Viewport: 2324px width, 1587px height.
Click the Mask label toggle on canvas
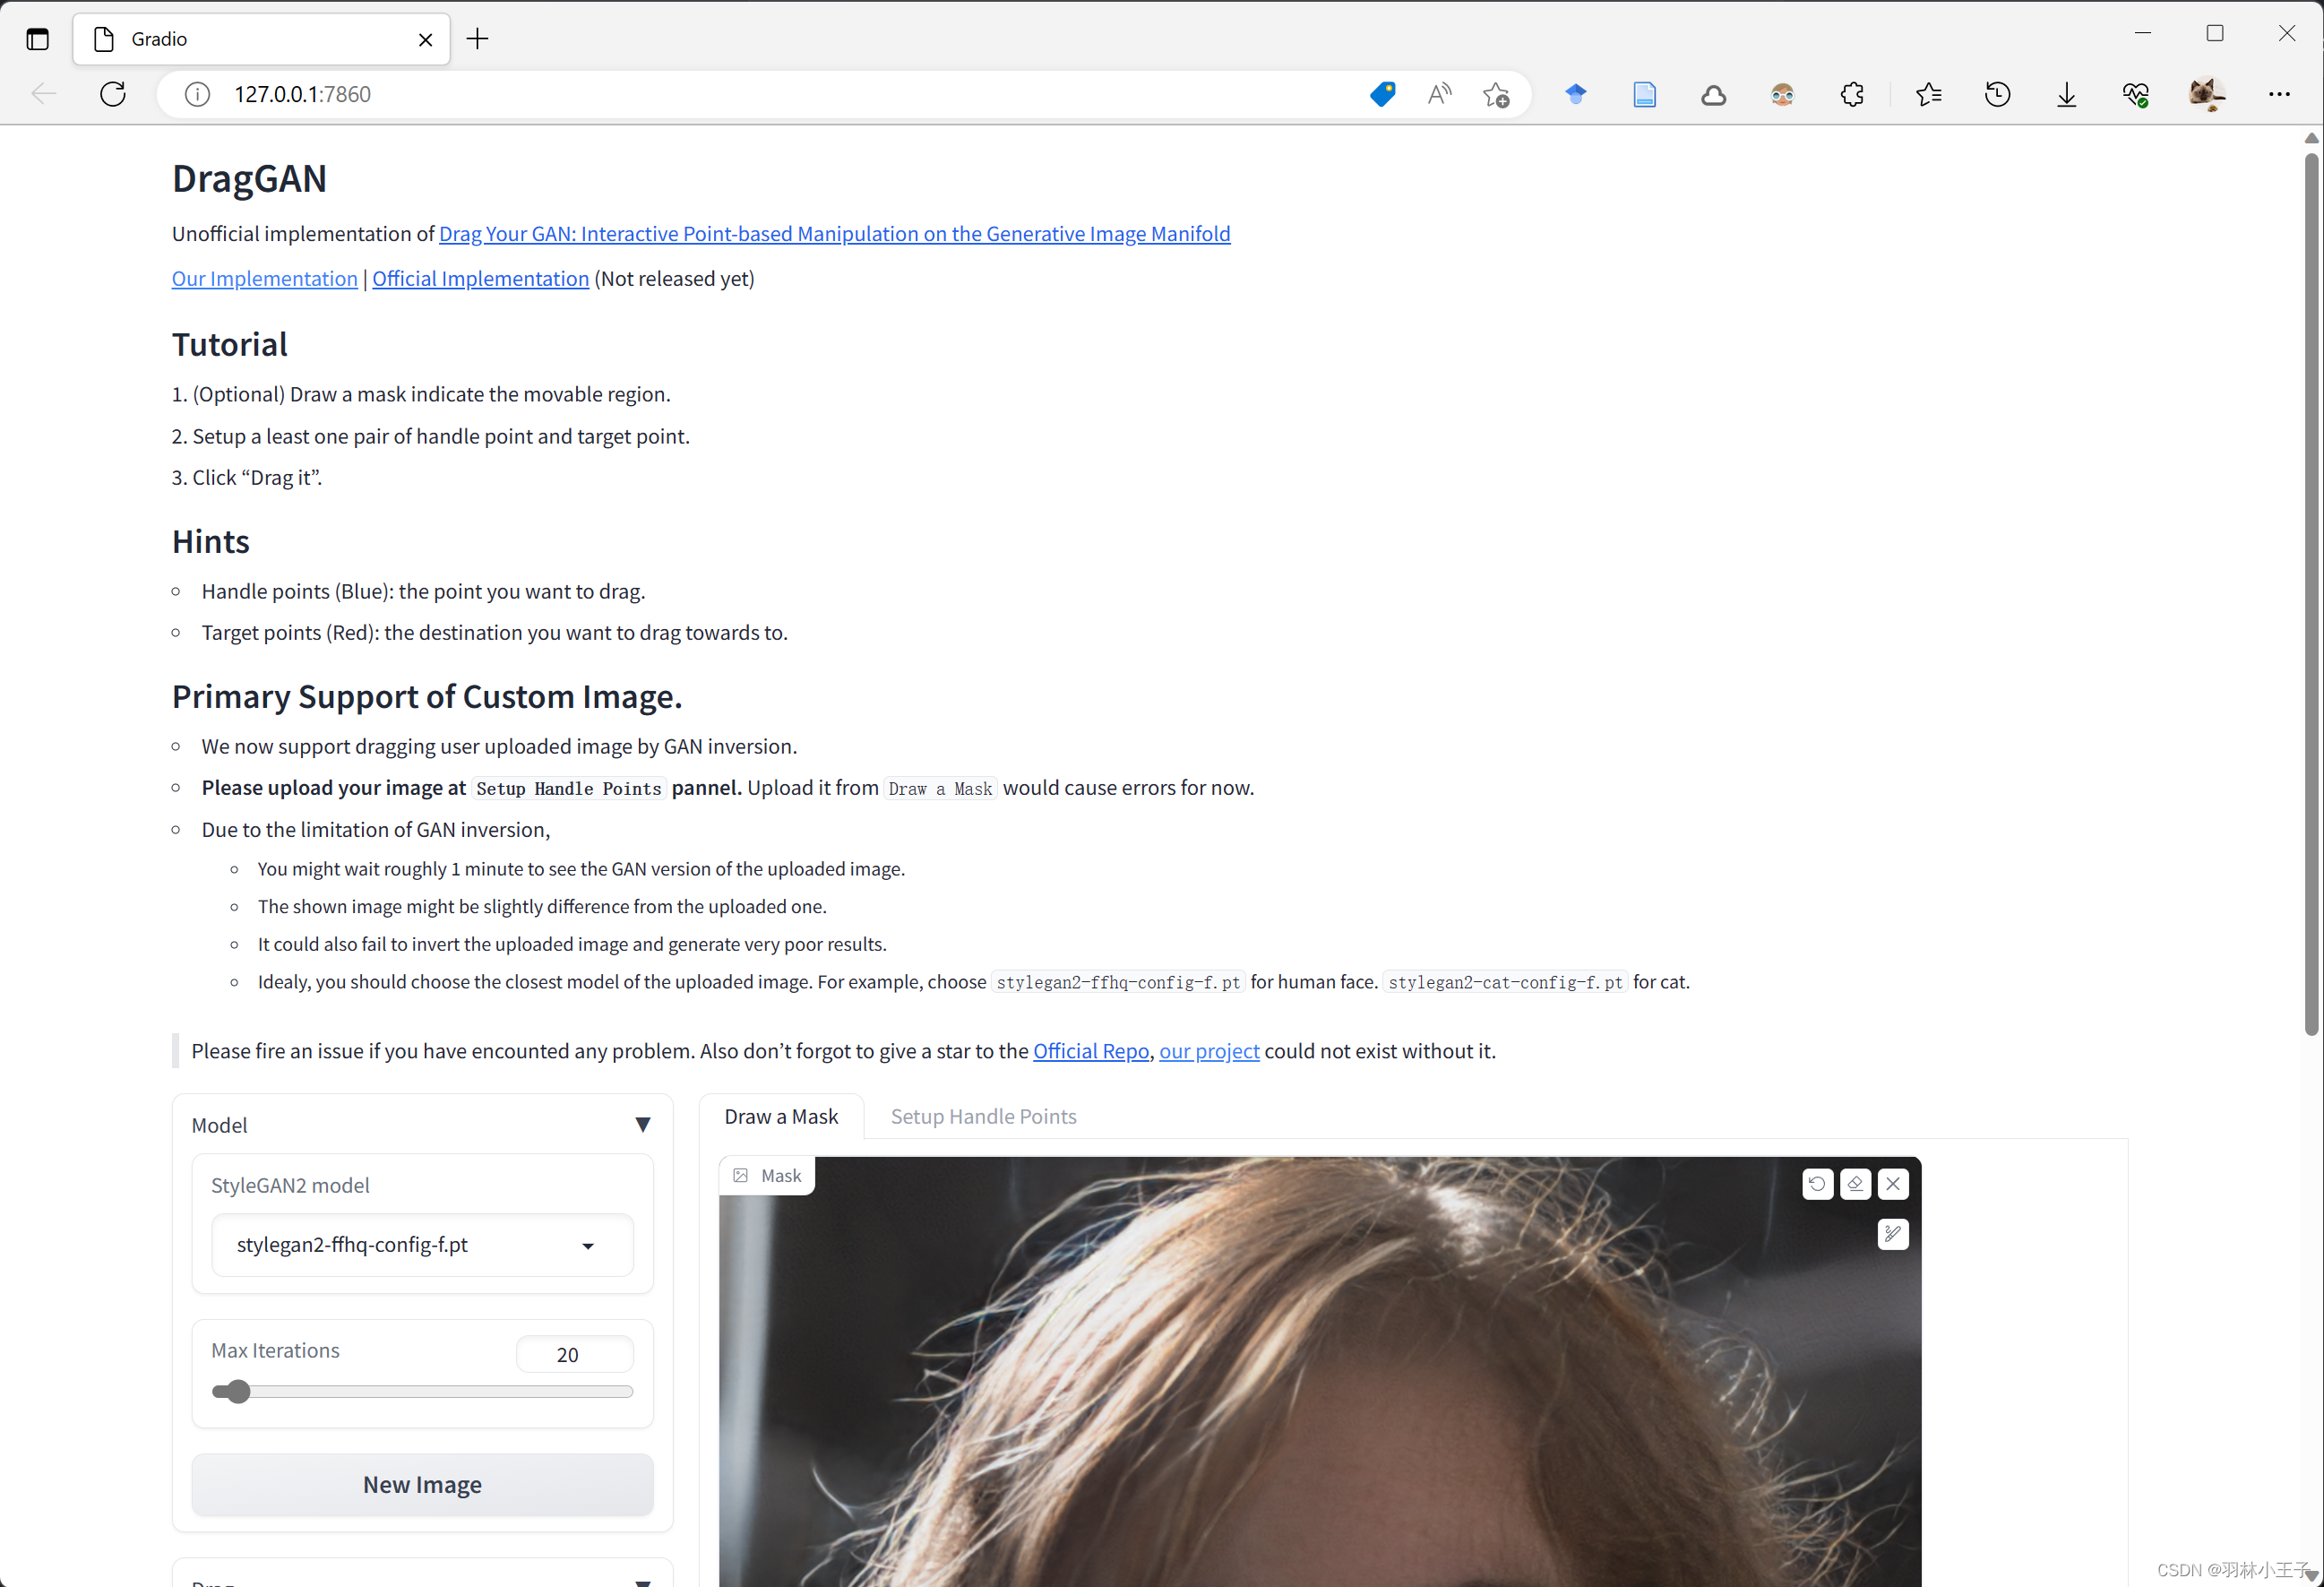766,1174
